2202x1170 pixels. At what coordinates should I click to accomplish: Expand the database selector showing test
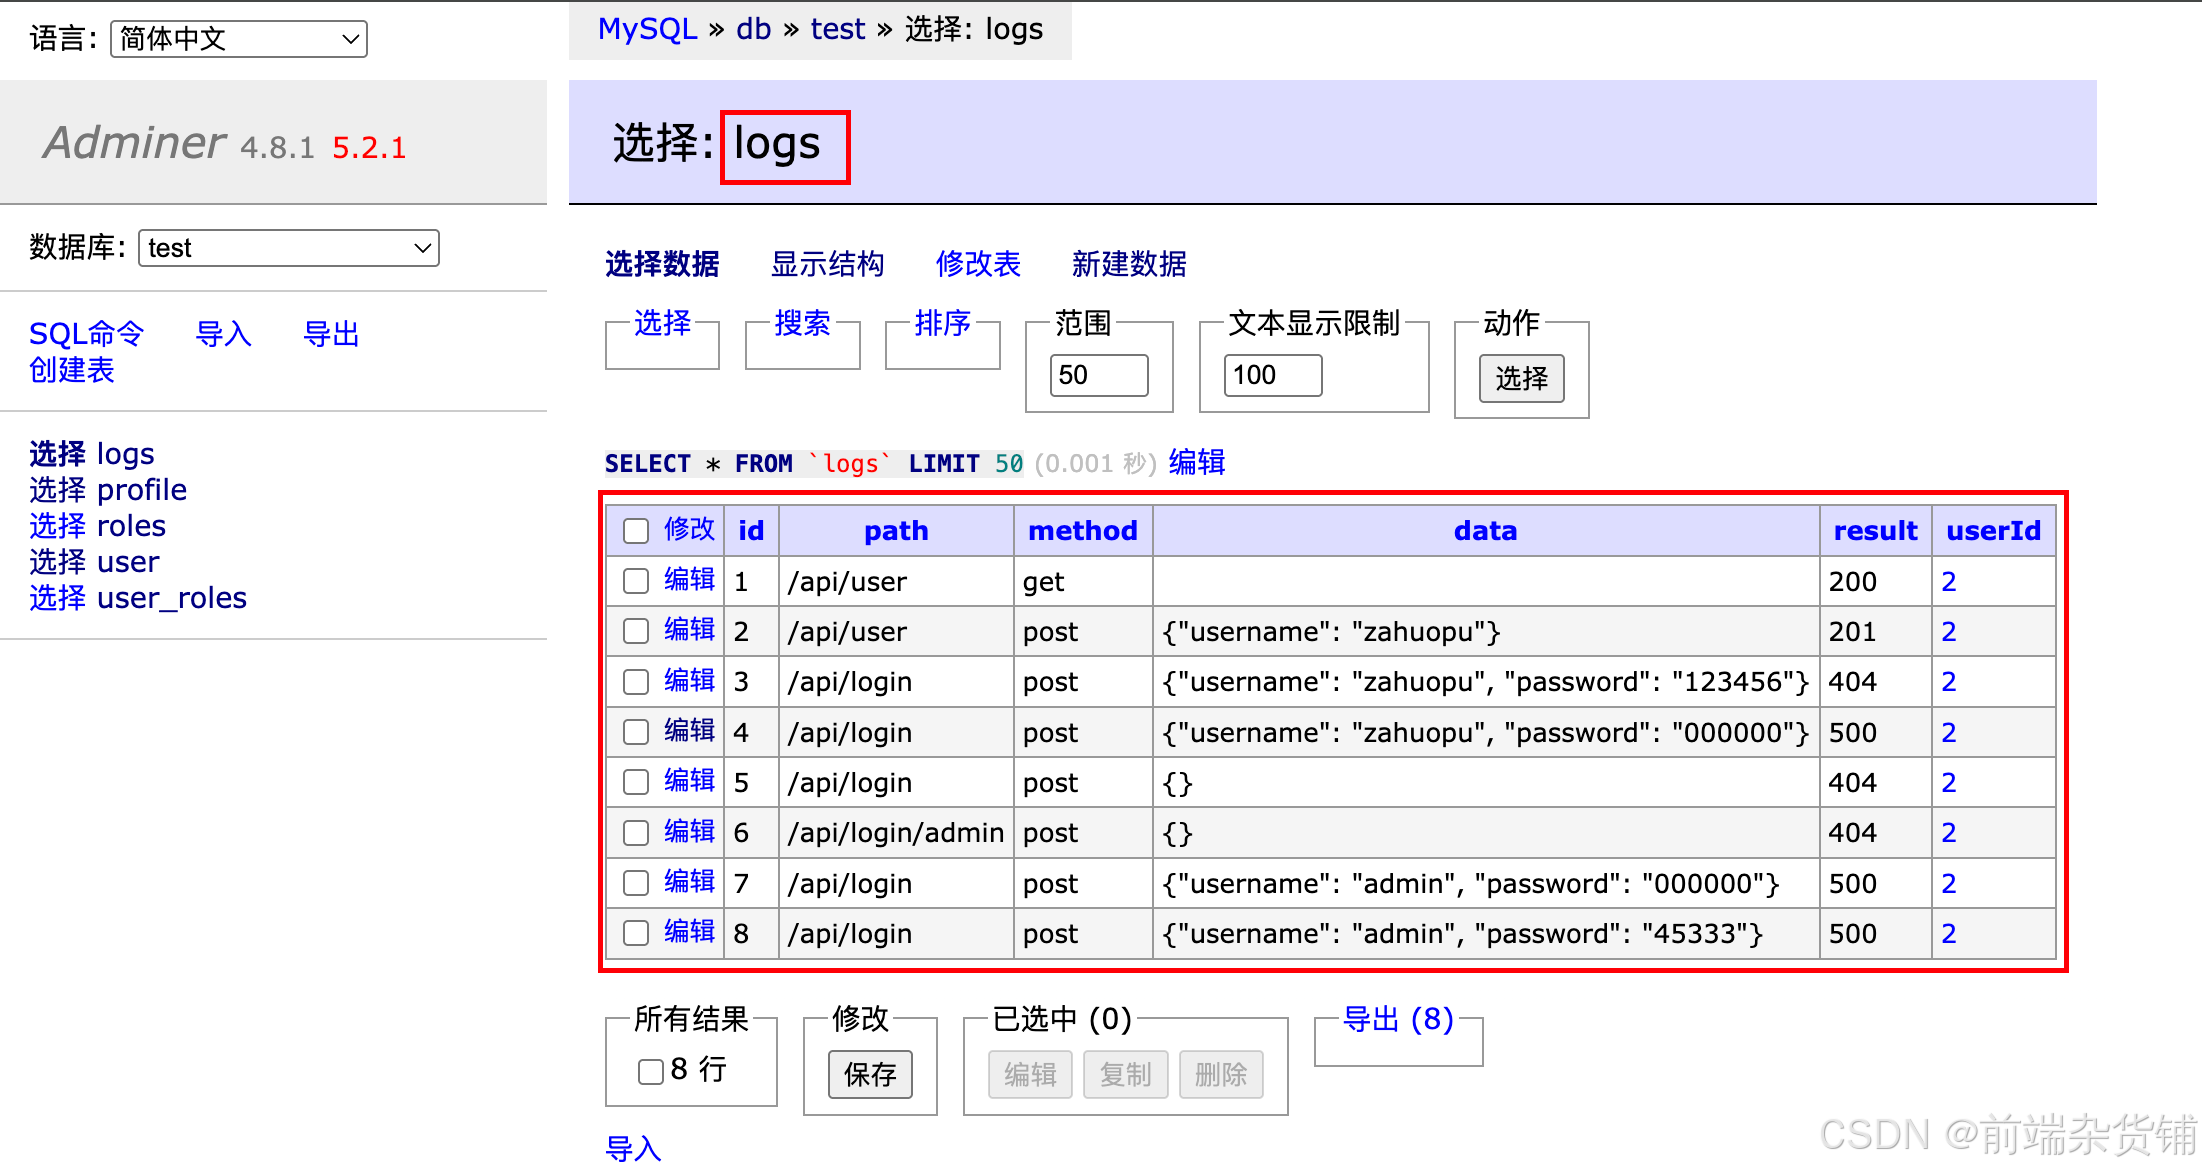coord(288,248)
